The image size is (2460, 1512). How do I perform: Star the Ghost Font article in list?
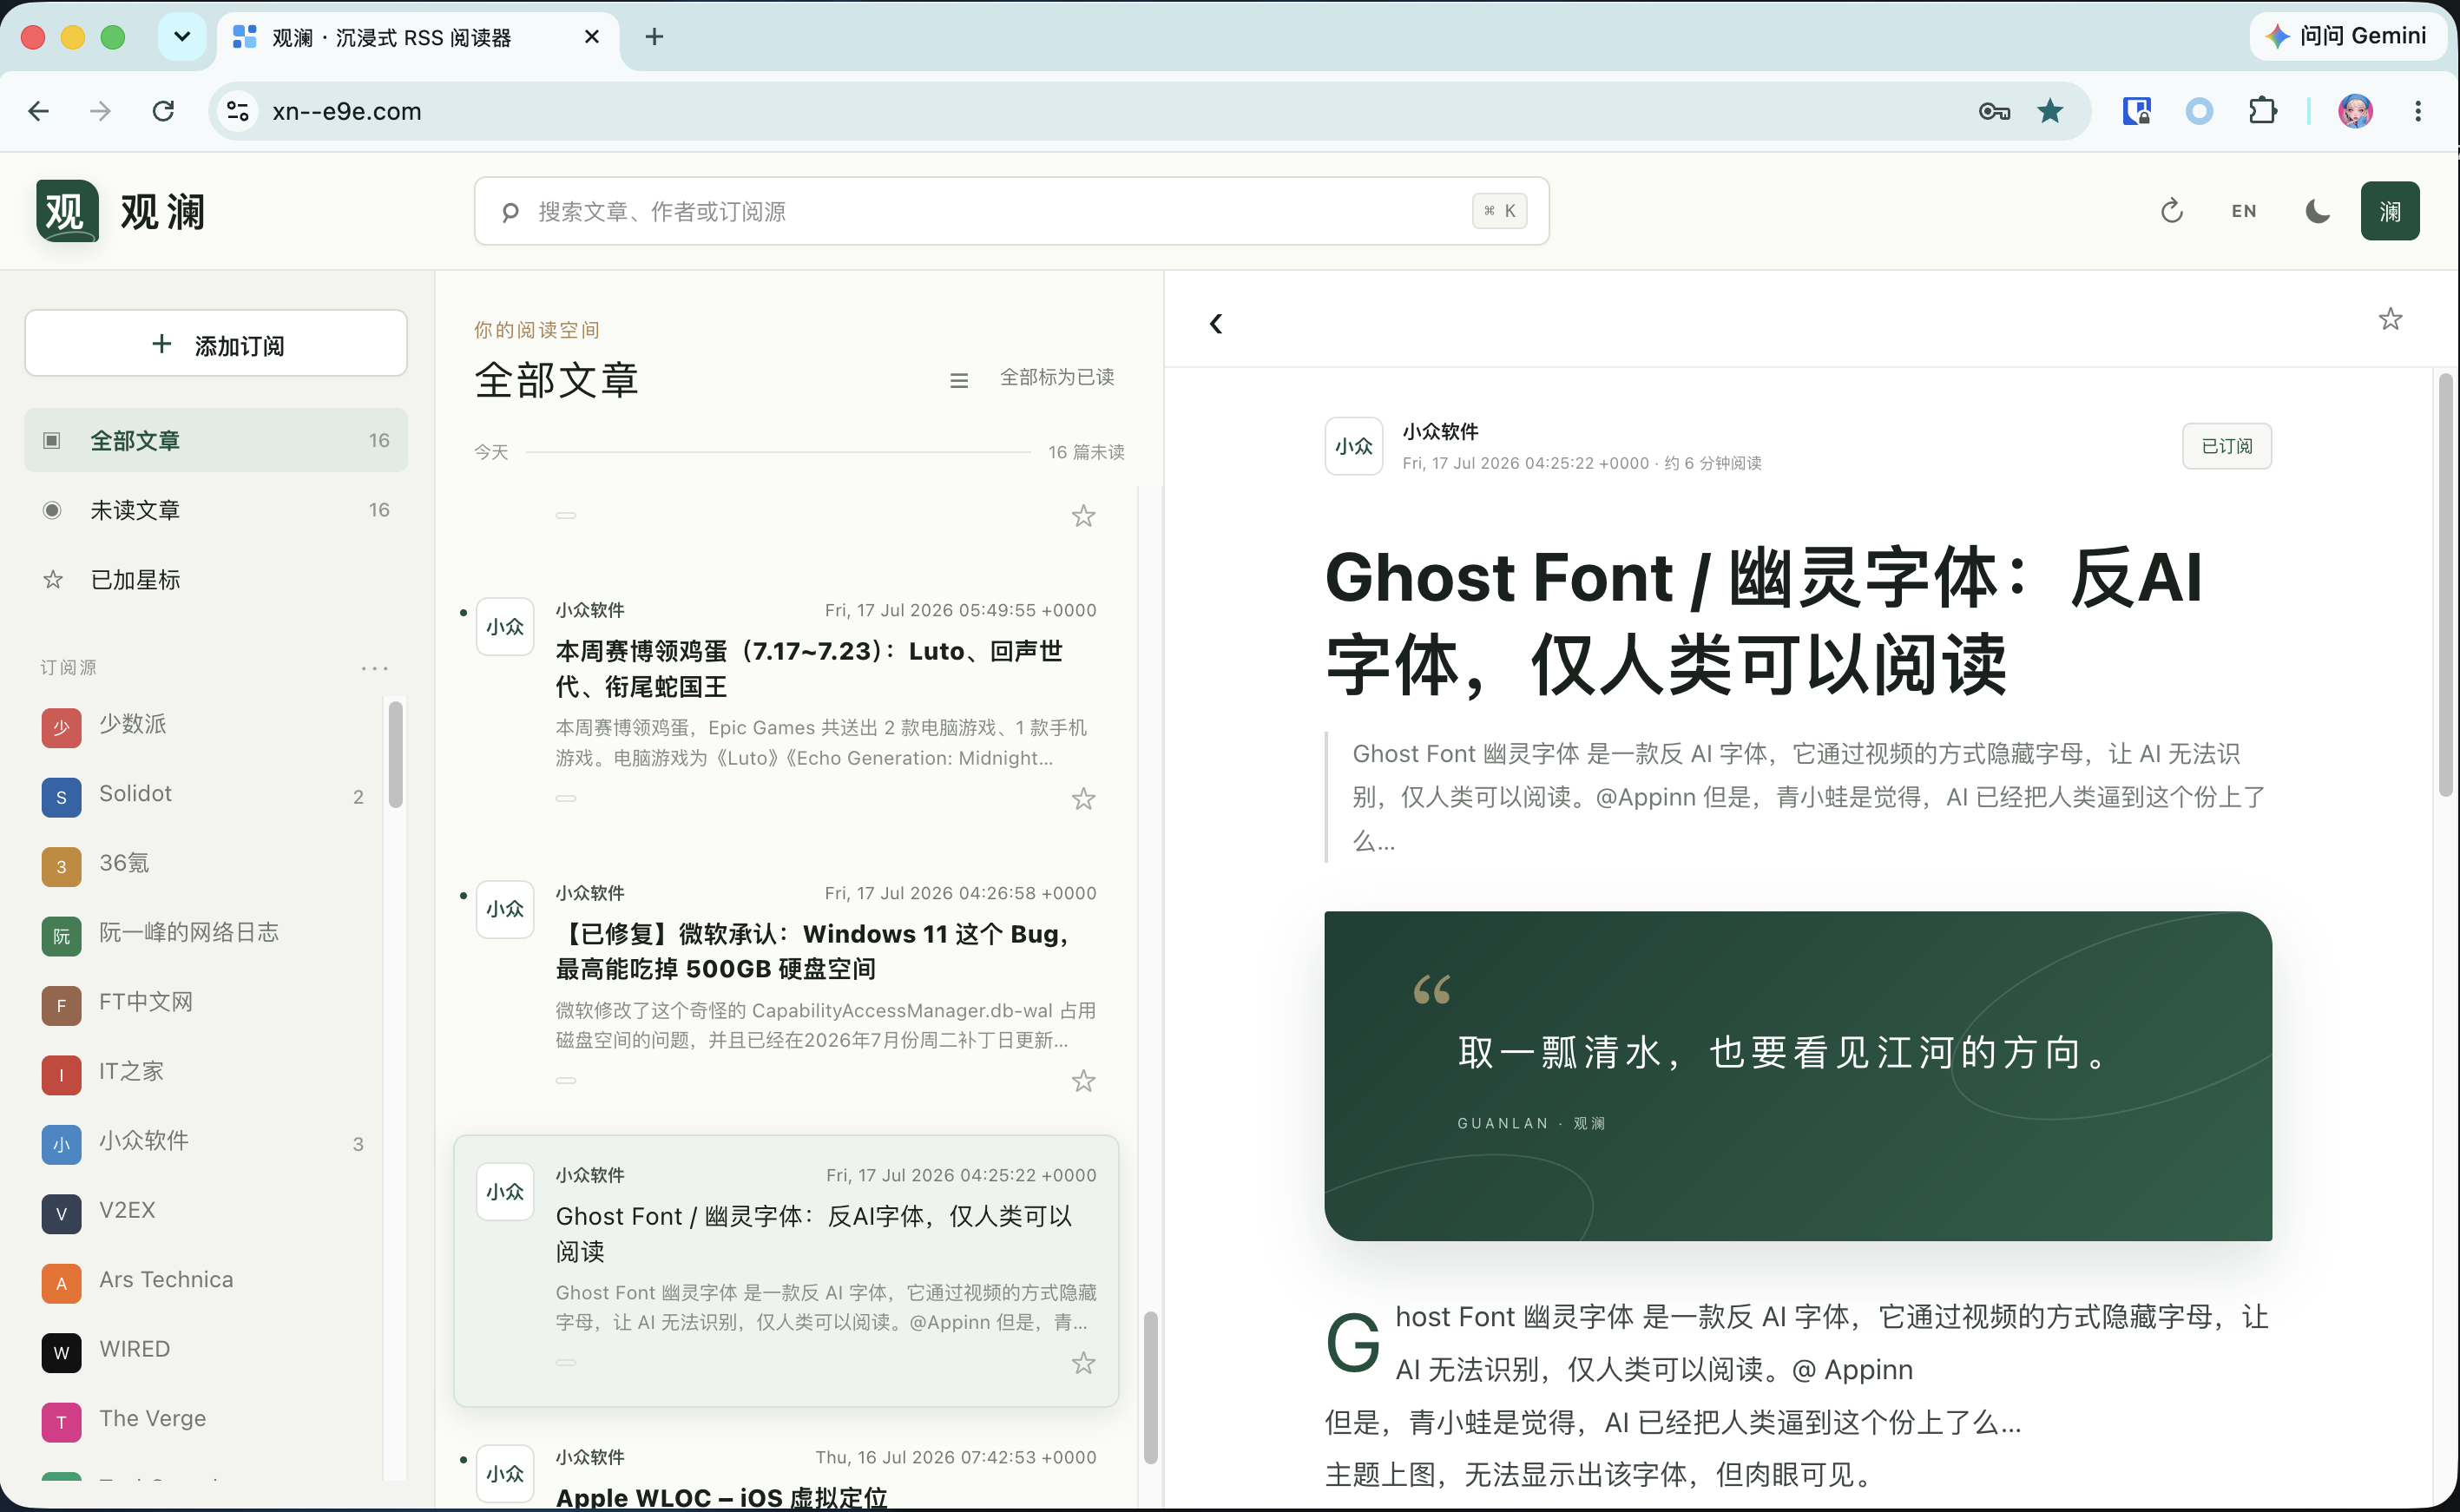pyautogui.click(x=1083, y=1363)
